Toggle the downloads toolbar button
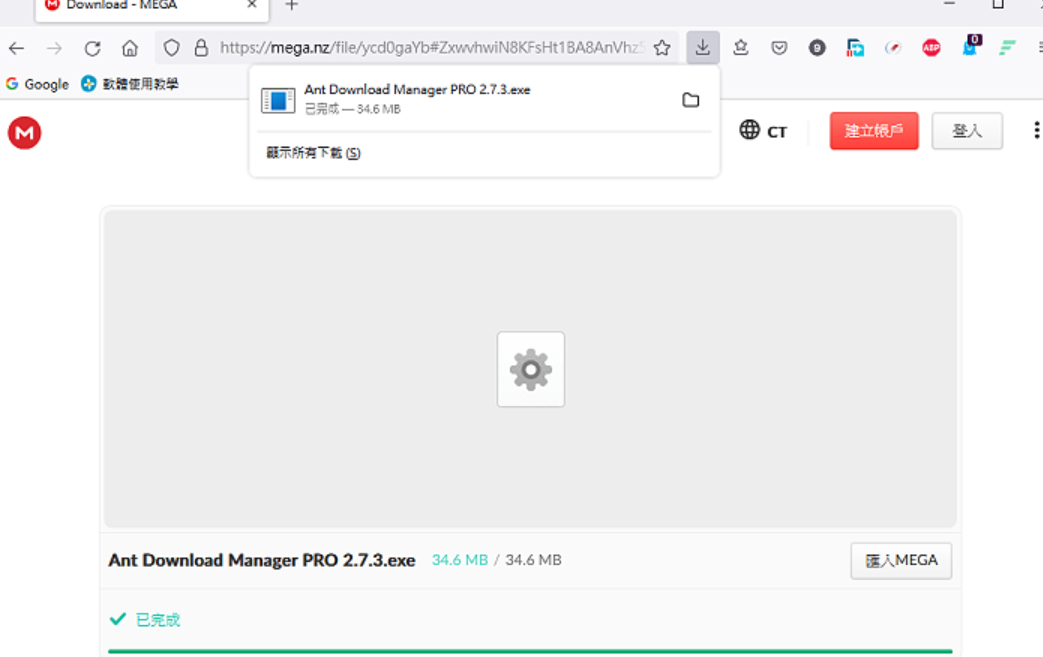The height and width of the screenshot is (657, 1043). (702, 47)
